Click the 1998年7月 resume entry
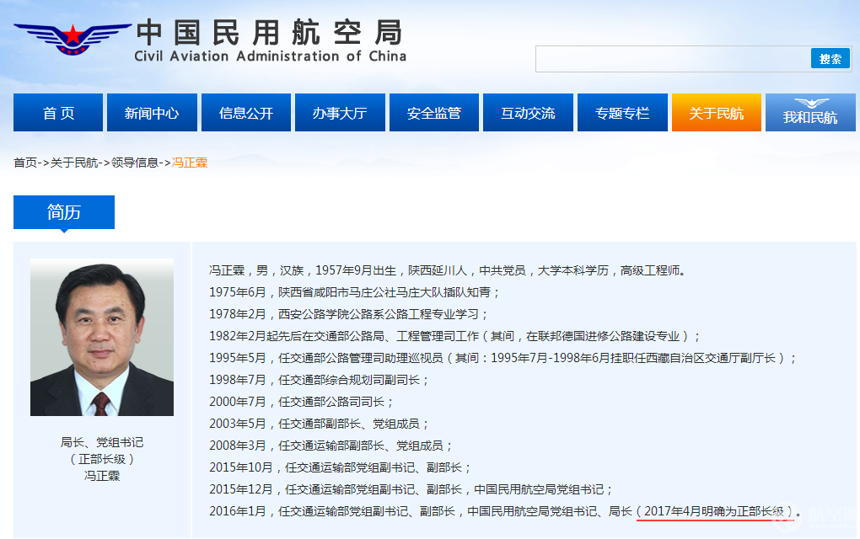 point(319,380)
